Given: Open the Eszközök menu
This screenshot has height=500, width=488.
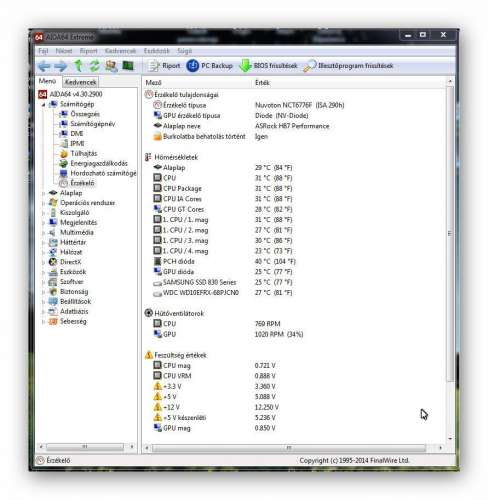Looking at the screenshot, I should coord(157,51).
